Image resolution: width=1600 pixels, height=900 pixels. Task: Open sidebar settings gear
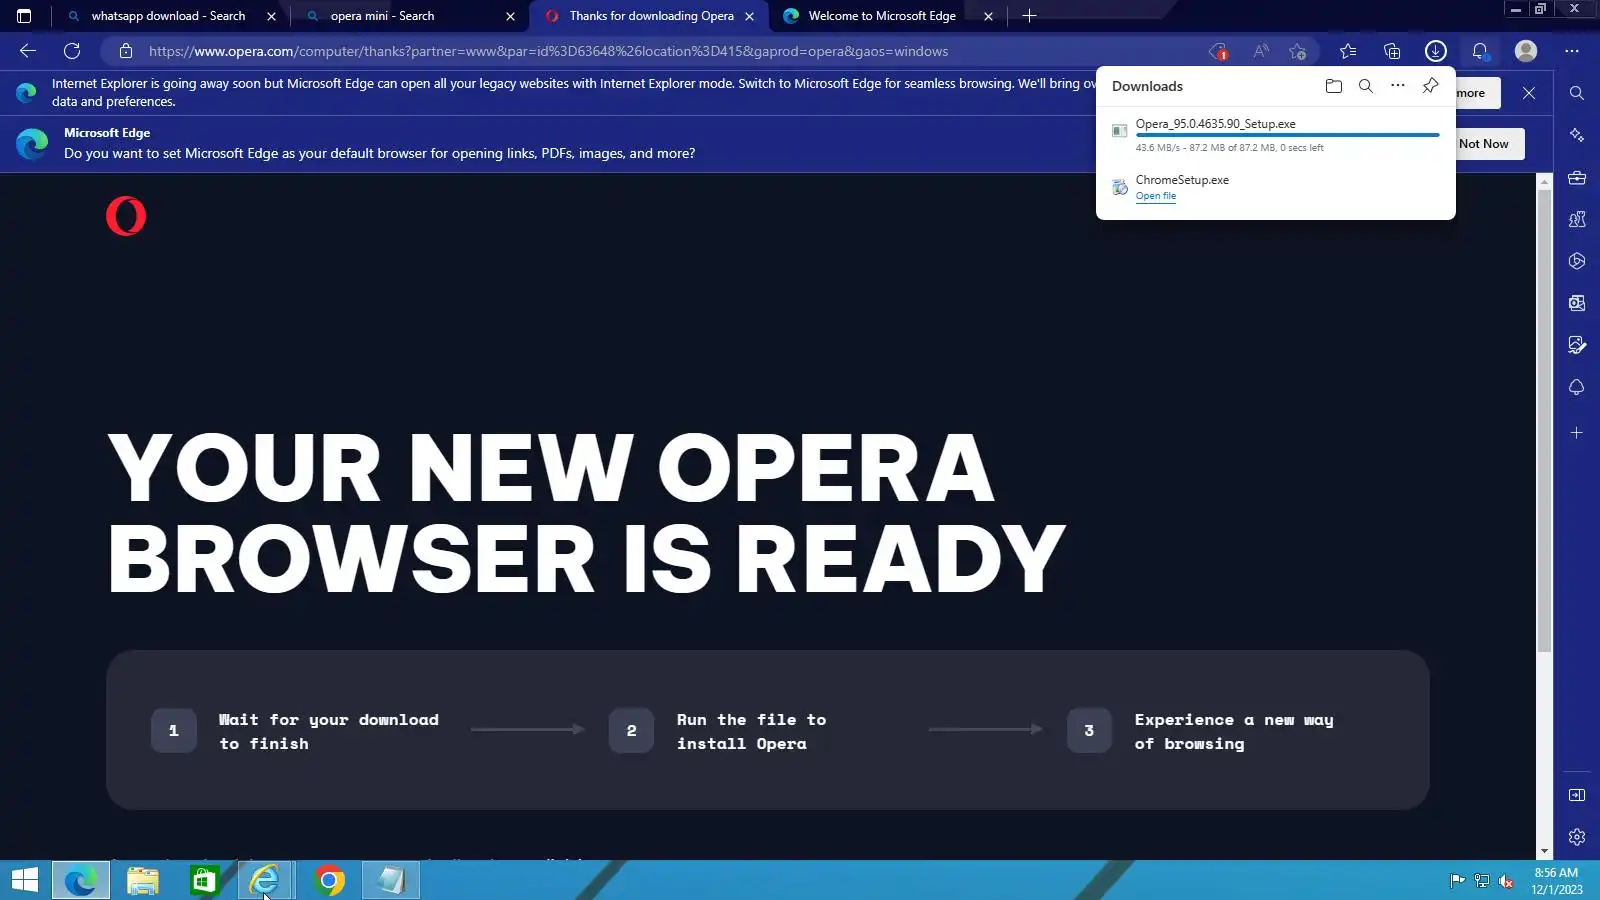(x=1577, y=837)
